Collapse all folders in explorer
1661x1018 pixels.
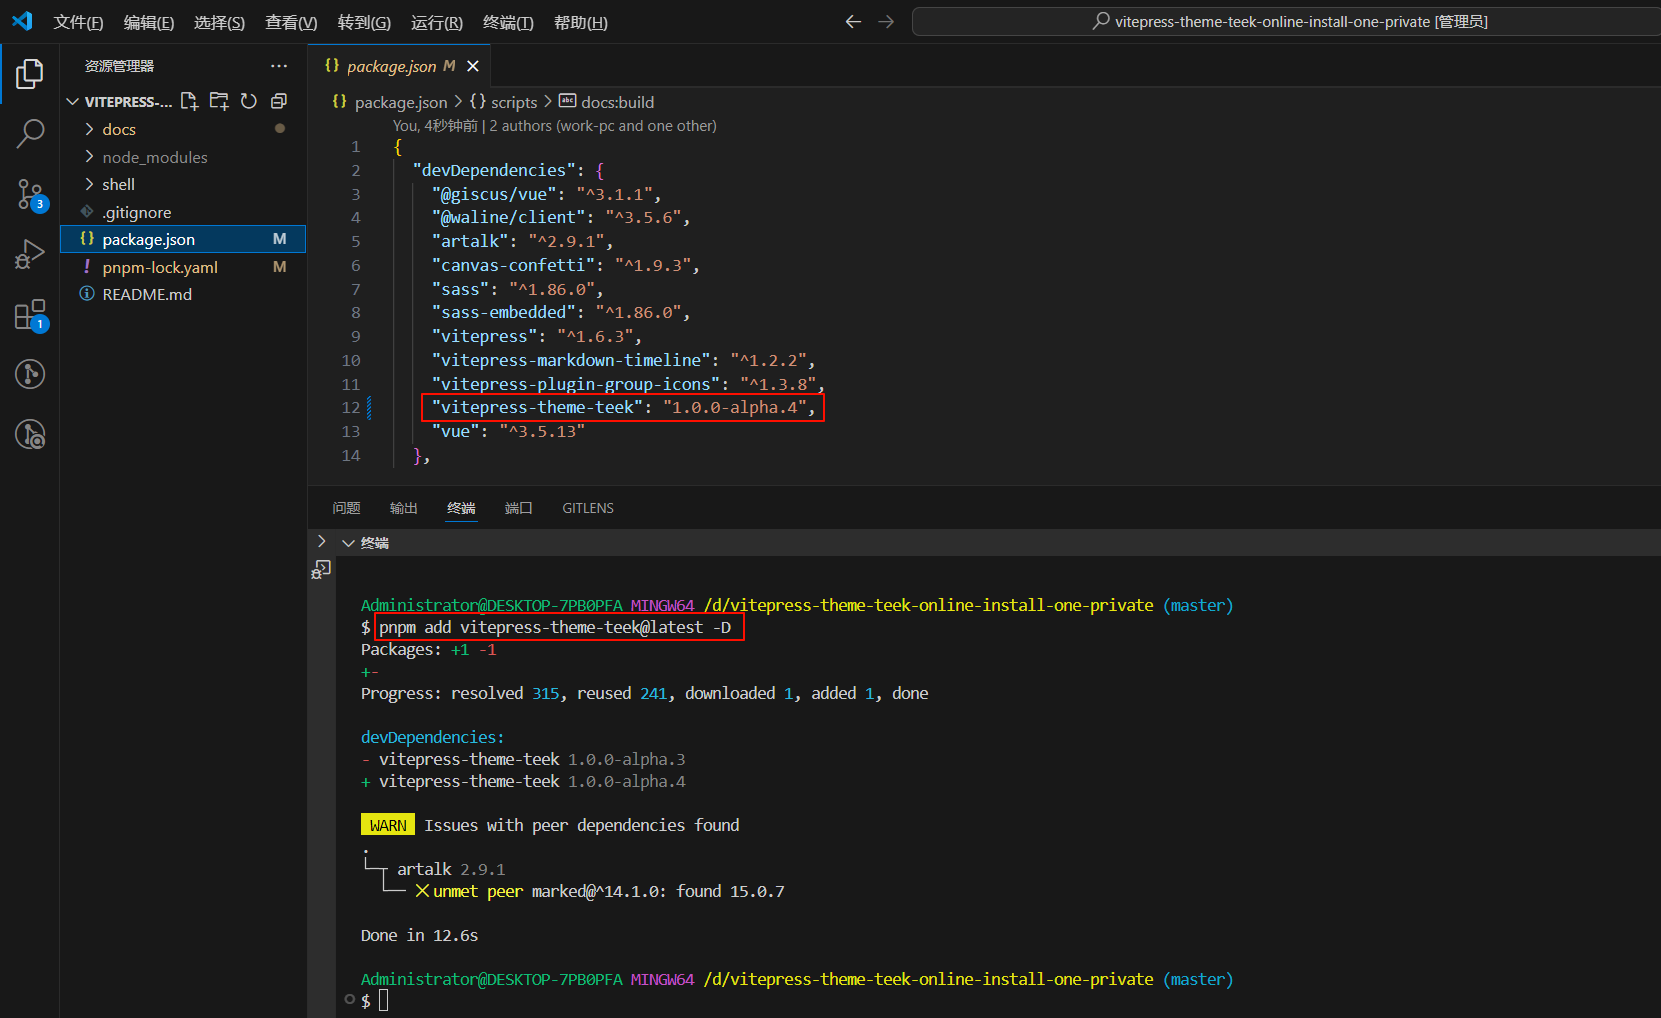(279, 101)
